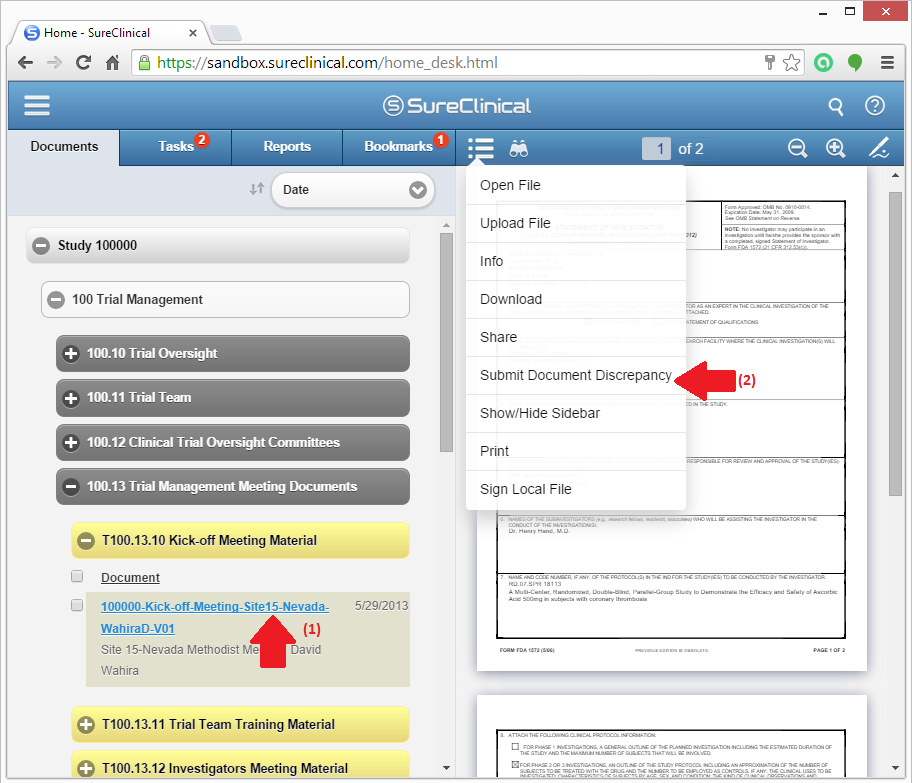This screenshot has height=783, width=912.
Task: Go back with browser back arrow
Action: tap(26, 63)
